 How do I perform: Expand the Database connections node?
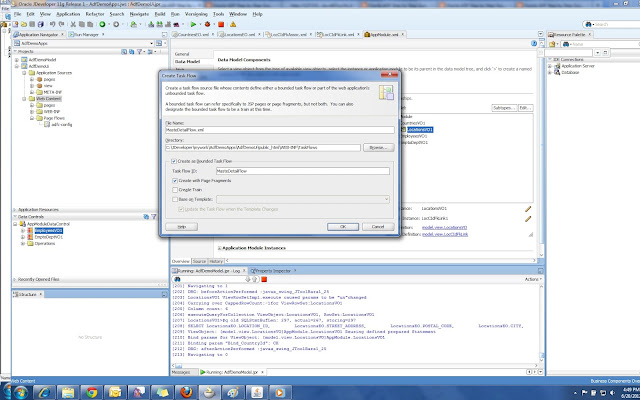point(550,73)
